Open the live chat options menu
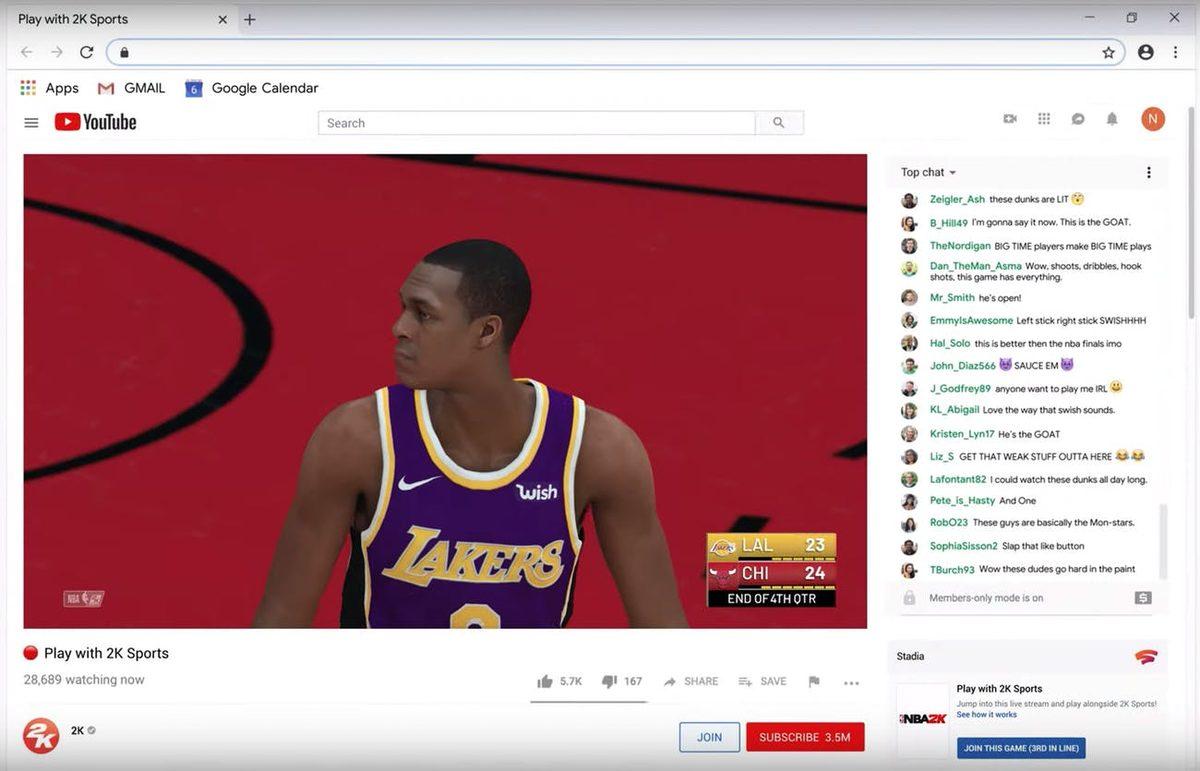This screenshot has width=1200, height=771. pyautogui.click(x=1148, y=171)
